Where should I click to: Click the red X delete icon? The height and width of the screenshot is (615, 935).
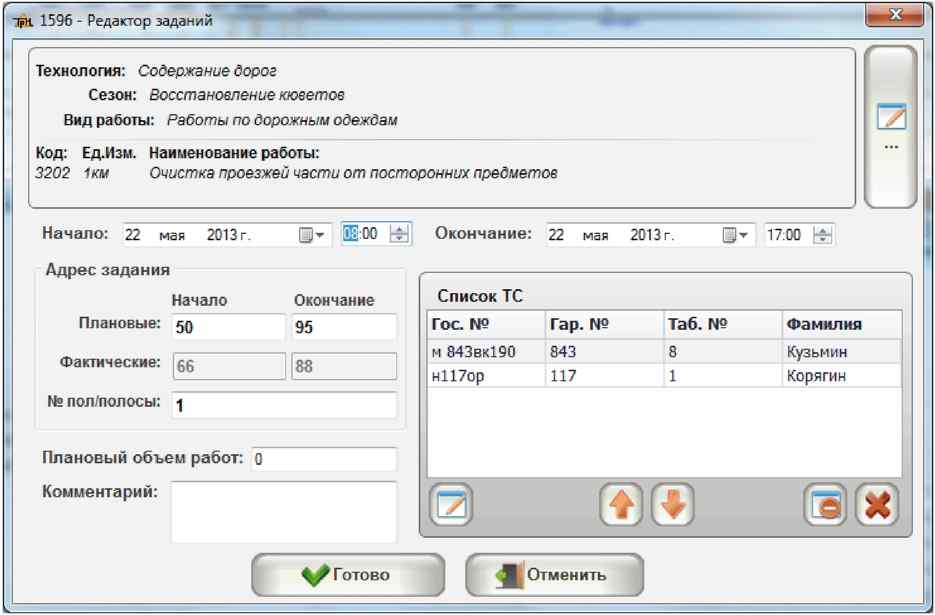tap(877, 505)
